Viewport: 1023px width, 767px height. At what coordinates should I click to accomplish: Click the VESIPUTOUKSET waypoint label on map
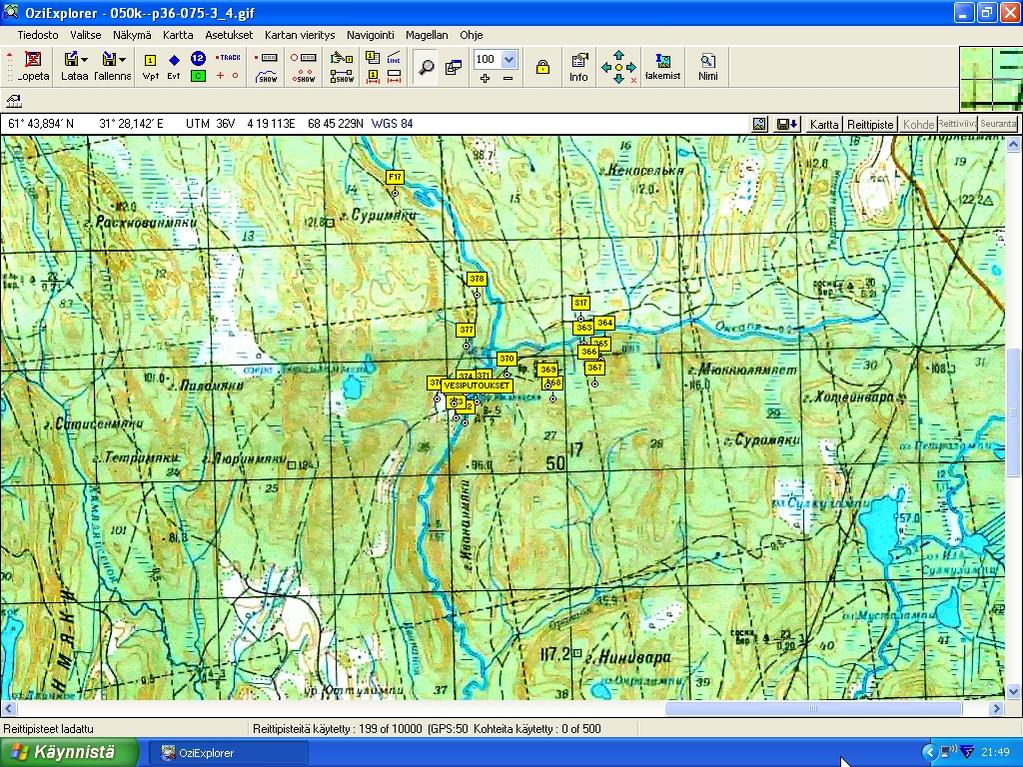(x=477, y=385)
